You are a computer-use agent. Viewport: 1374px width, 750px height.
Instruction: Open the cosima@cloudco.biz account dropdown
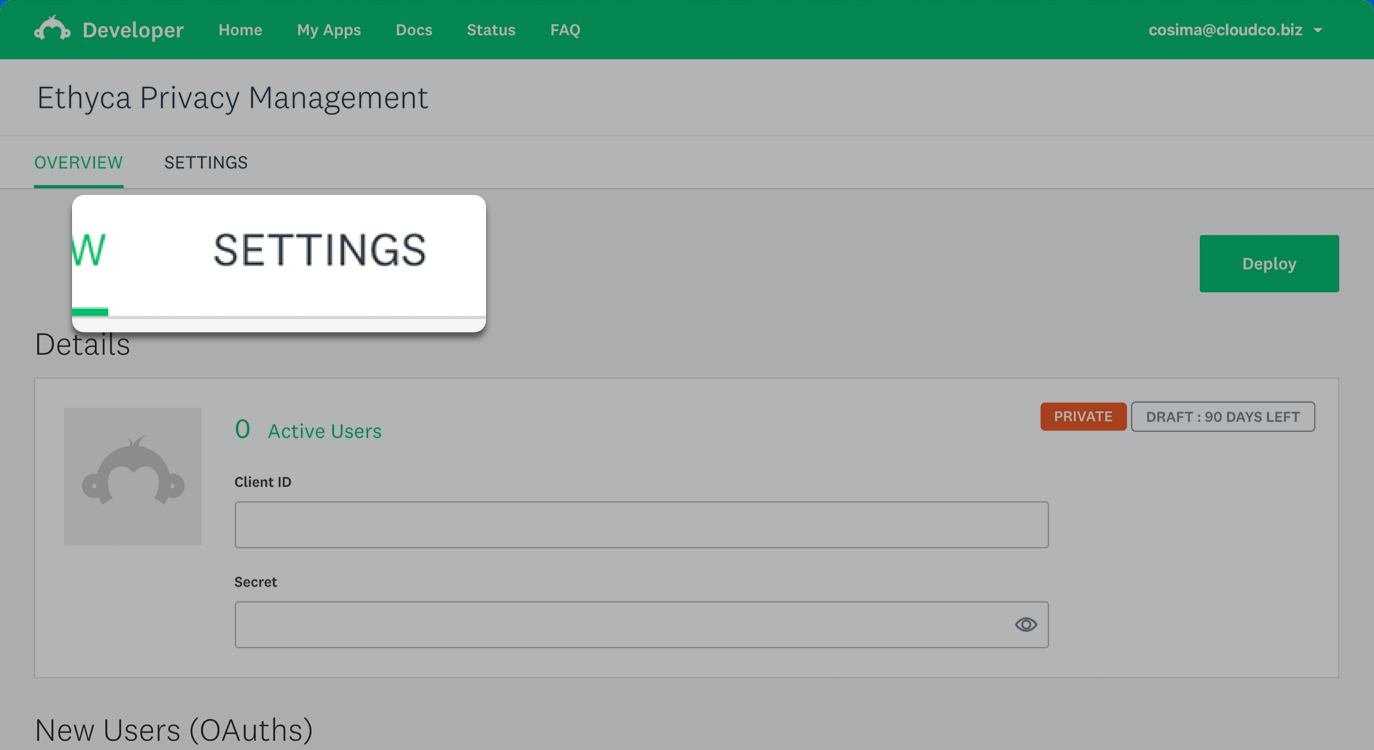pos(1235,30)
